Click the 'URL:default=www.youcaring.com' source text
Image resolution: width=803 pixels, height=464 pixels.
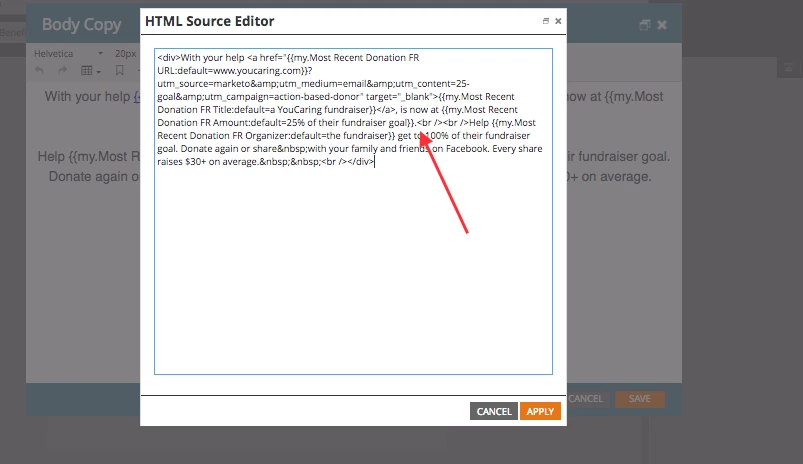point(229,71)
